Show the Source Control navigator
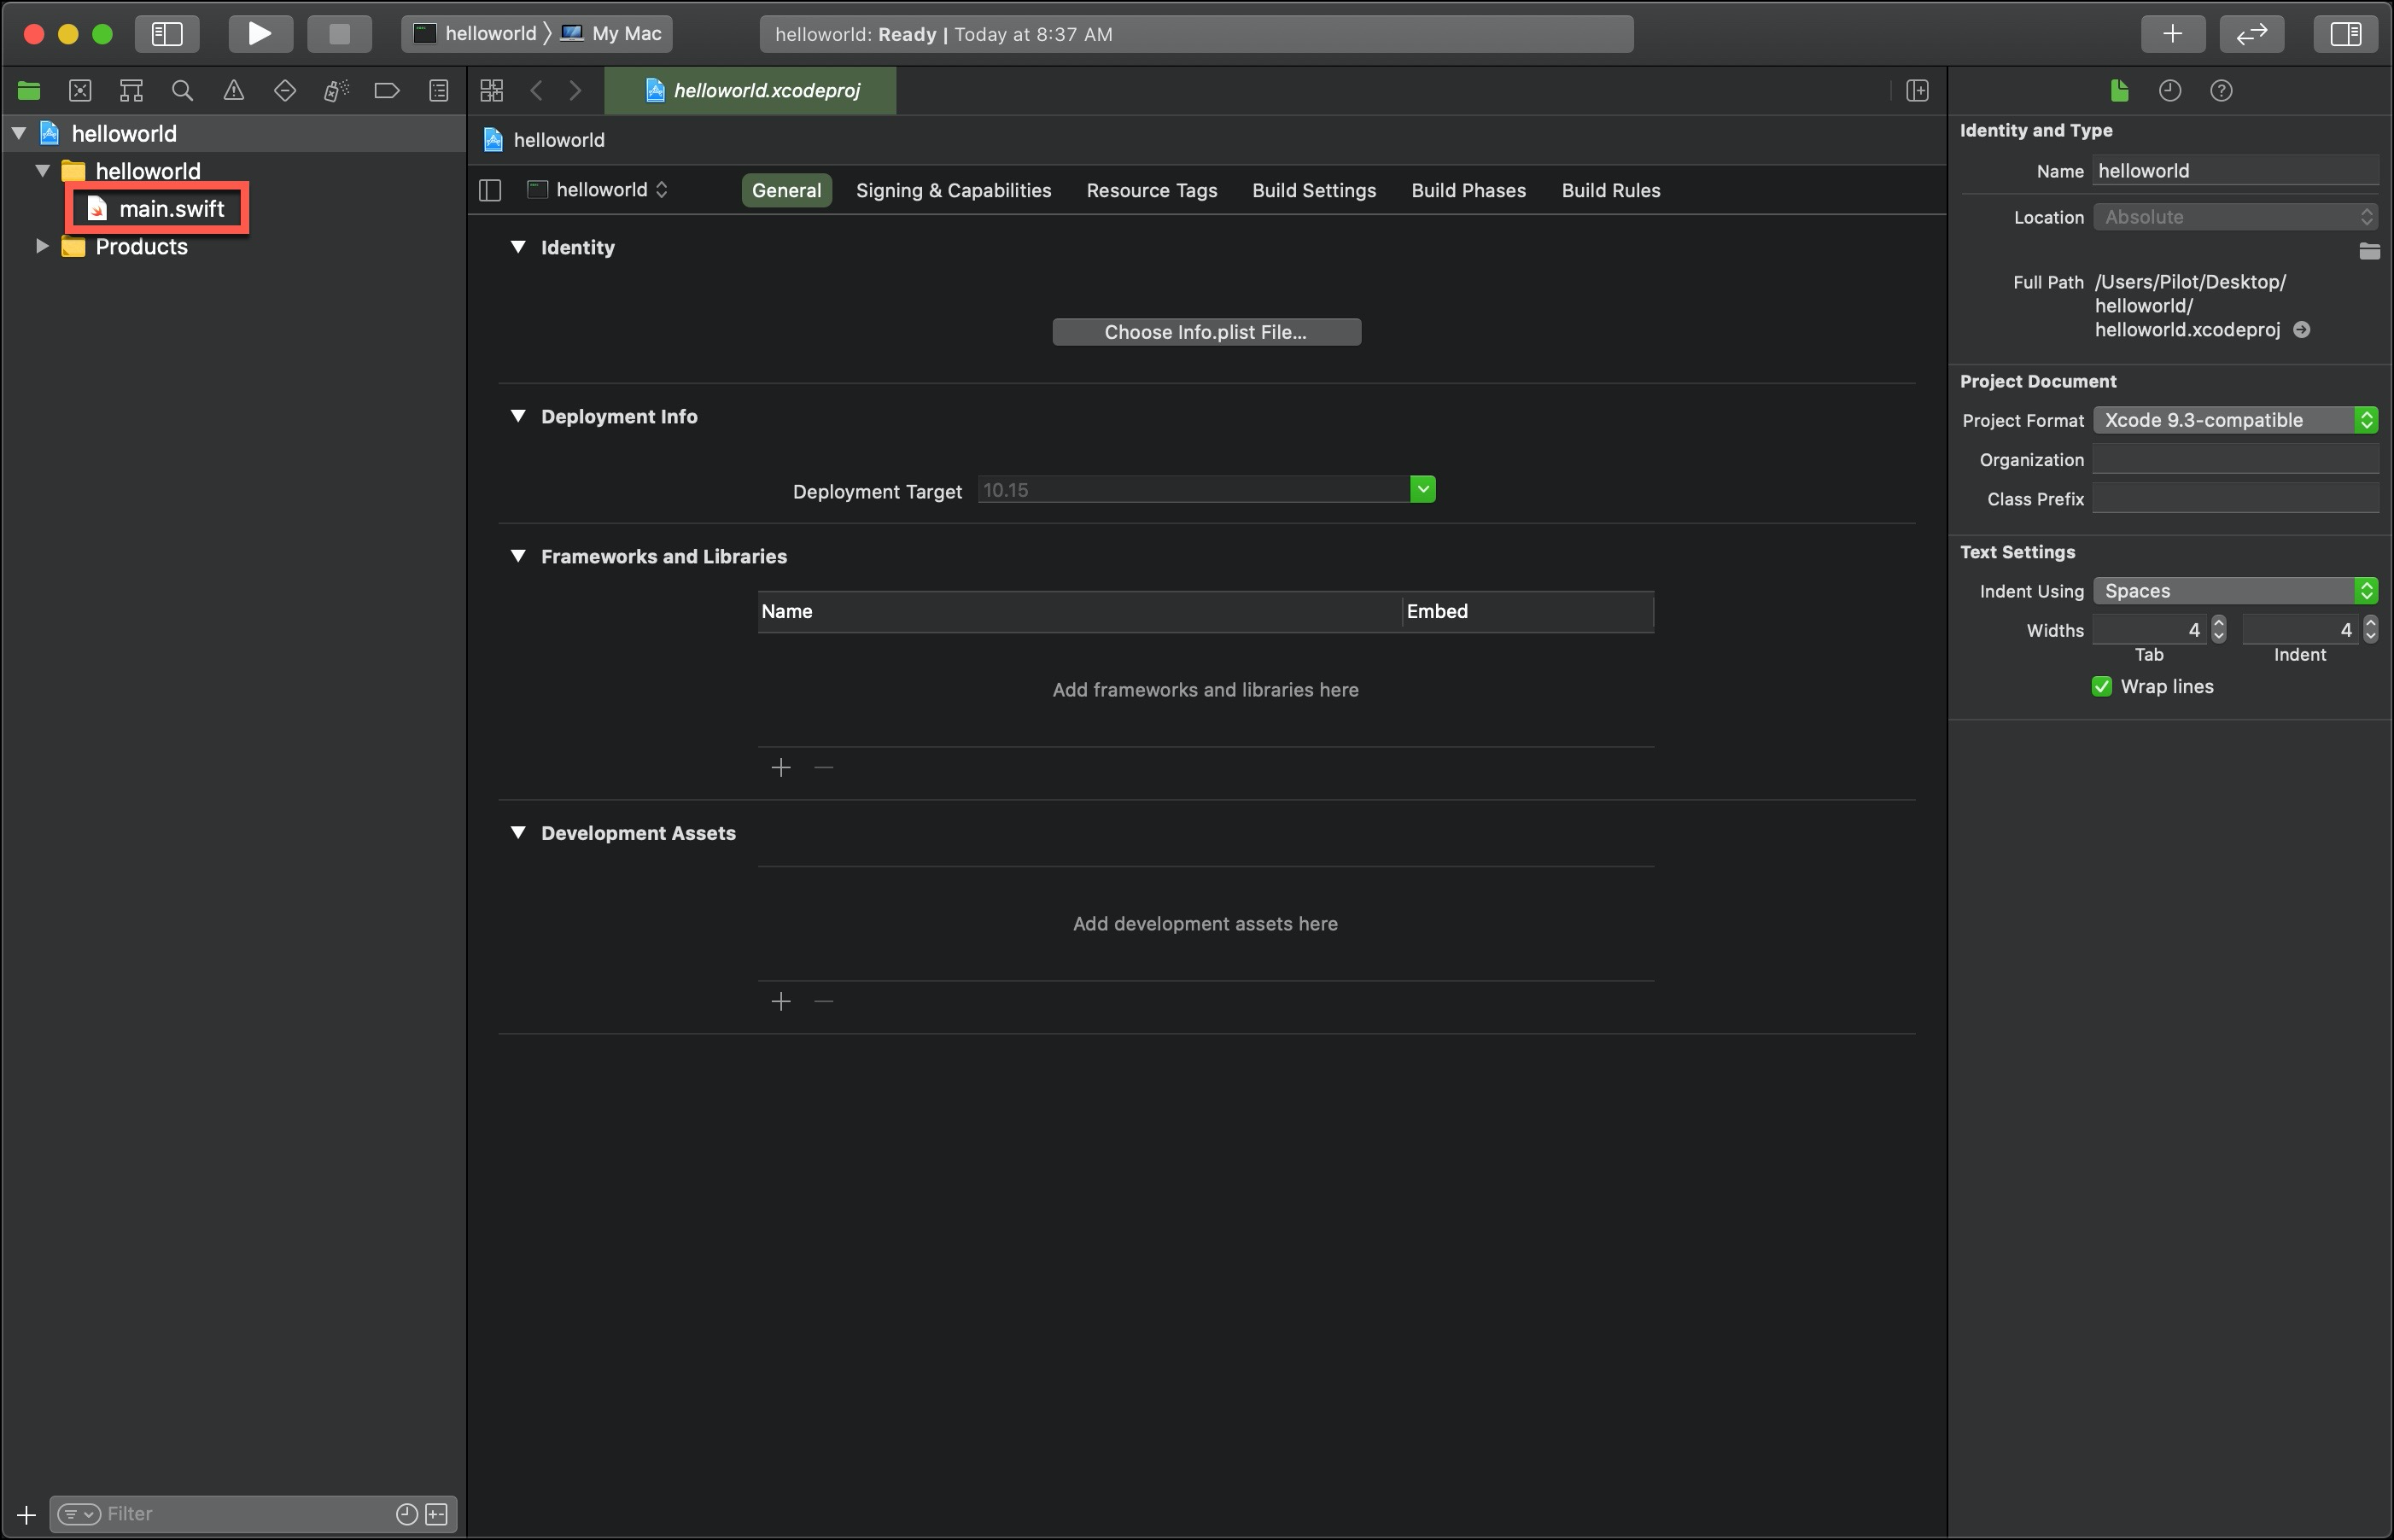 click(80, 91)
